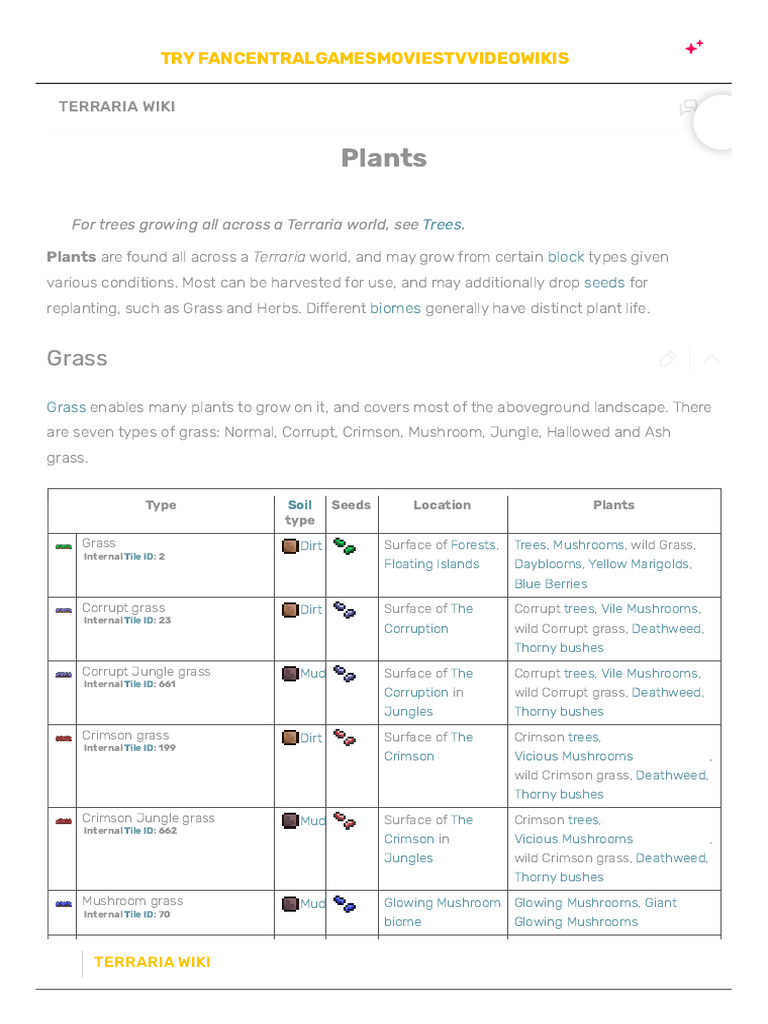Click the top Fandom navigation bar text

pos(365,58)
